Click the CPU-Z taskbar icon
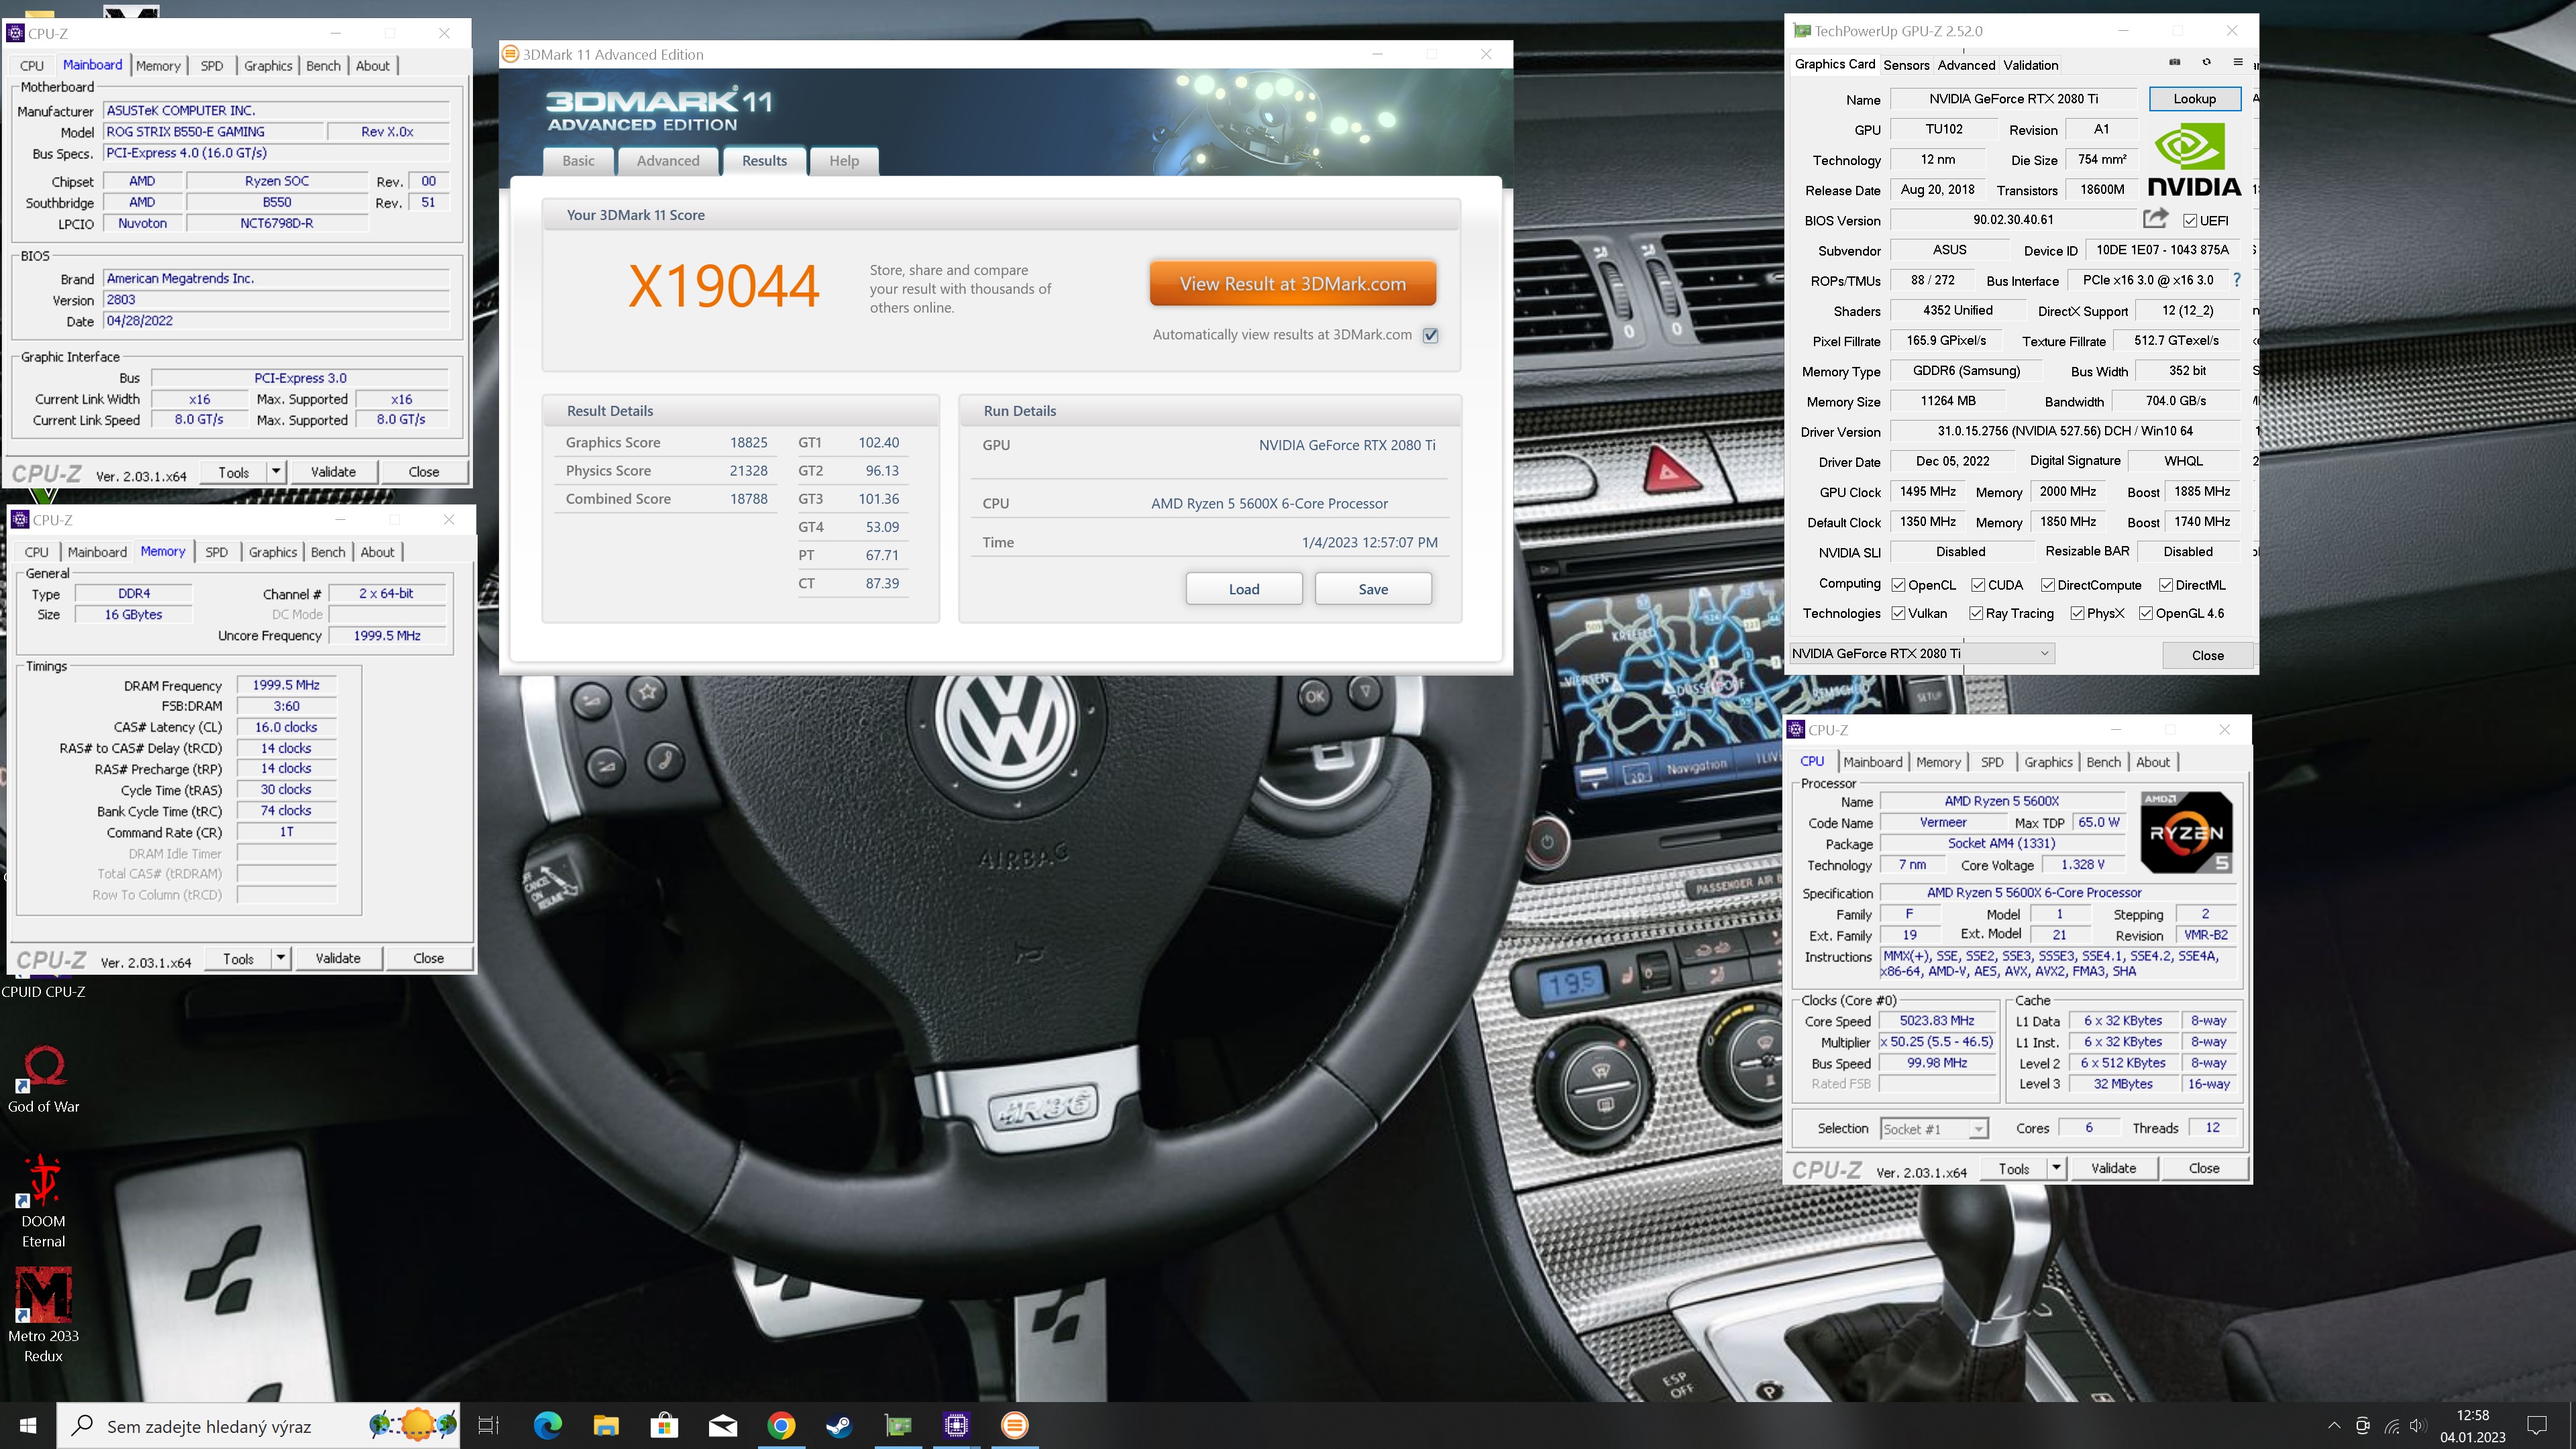Image resolution: width=2576 pixels, height=1449 pixels. (x=956, y=1425)
